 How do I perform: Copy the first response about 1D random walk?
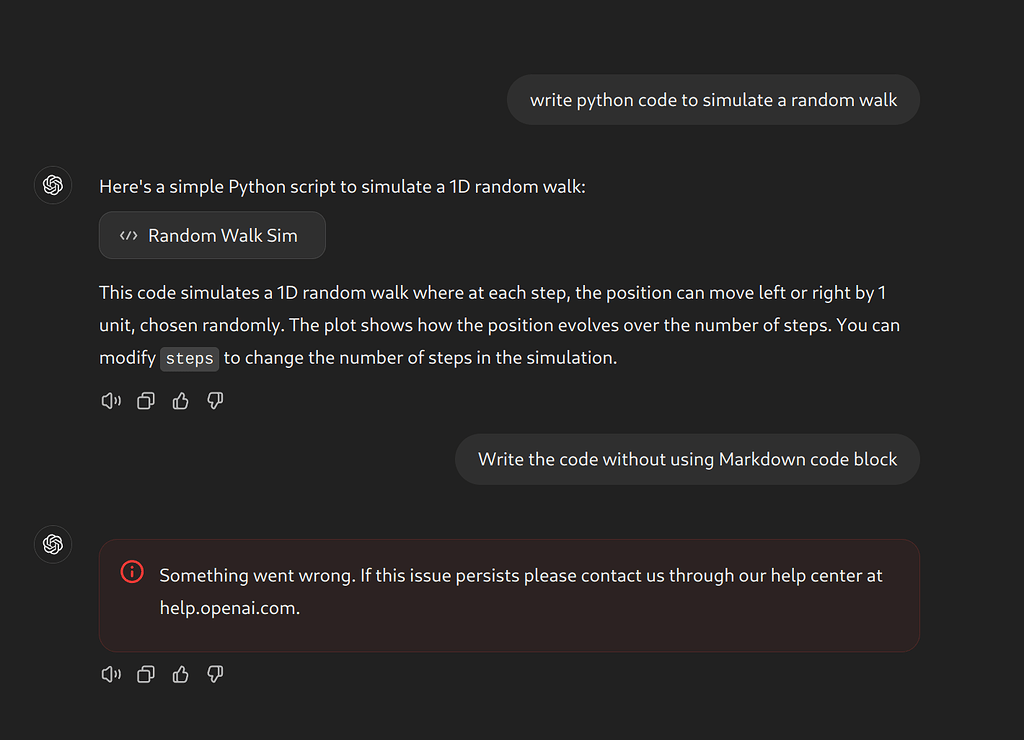(x=146, y=400)
